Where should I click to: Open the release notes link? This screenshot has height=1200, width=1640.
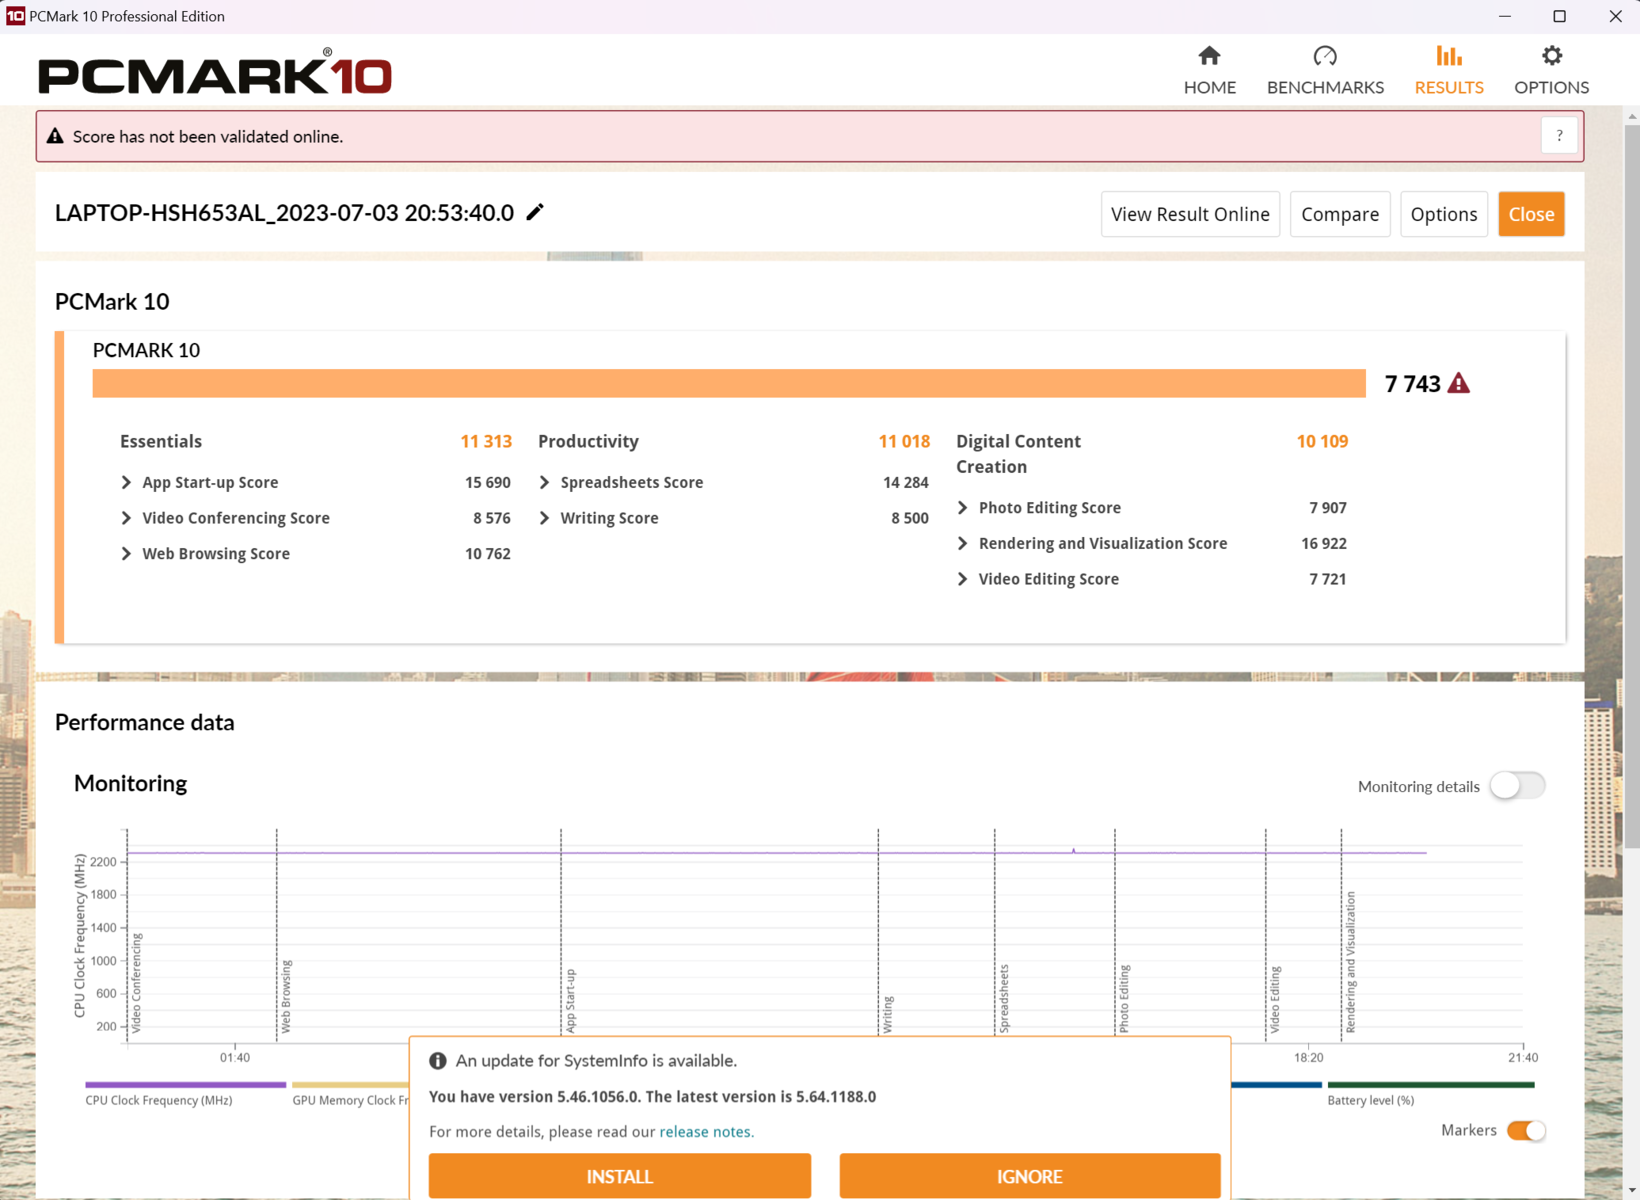click(705, 1132)
